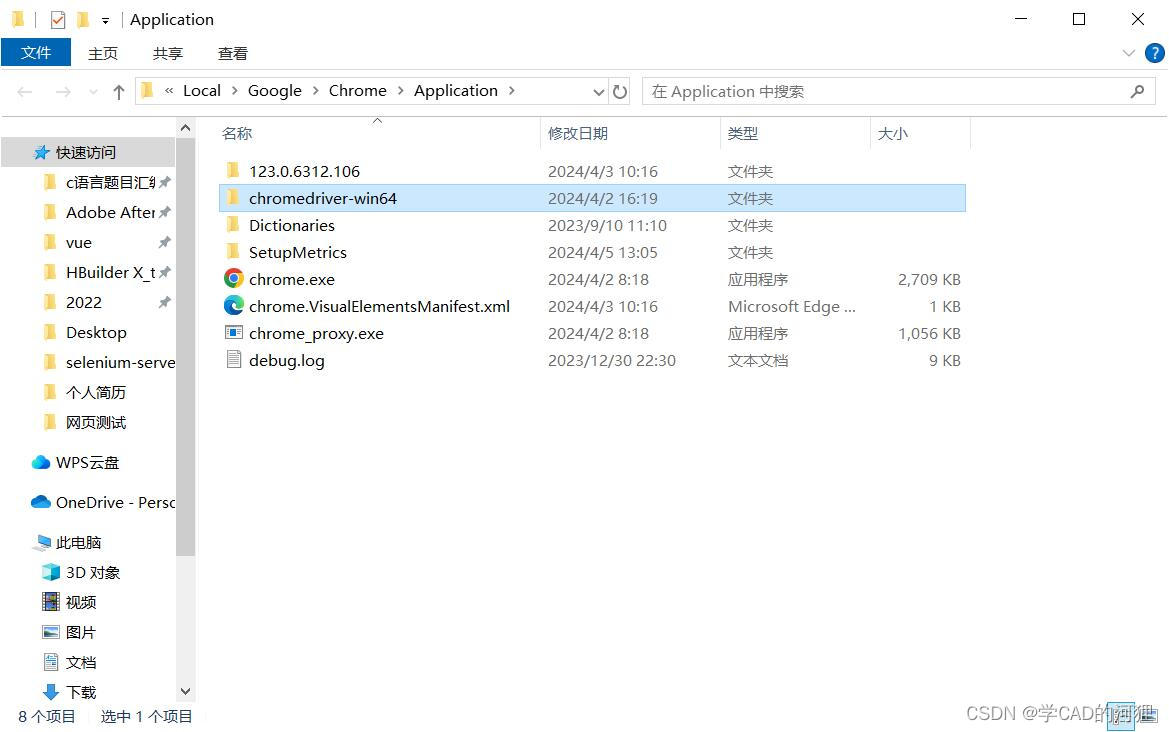Switch to the 查看 ribbon tab
This screenshot has height=732, width=1169.
click(232, 53)
